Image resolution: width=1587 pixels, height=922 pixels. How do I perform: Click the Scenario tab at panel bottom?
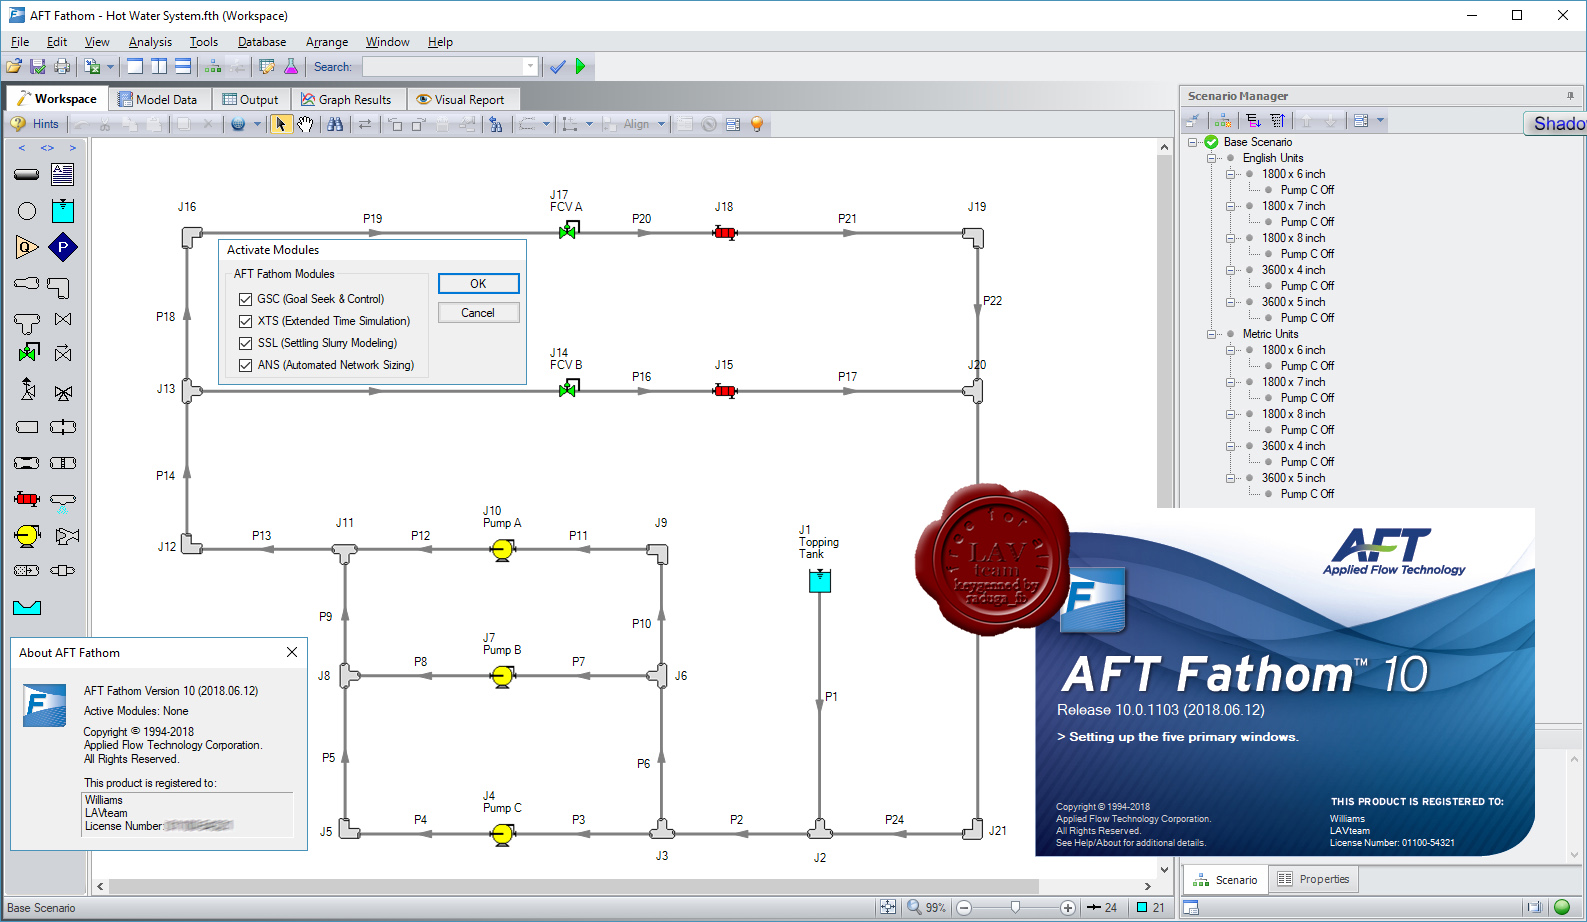pos(1225,880)
